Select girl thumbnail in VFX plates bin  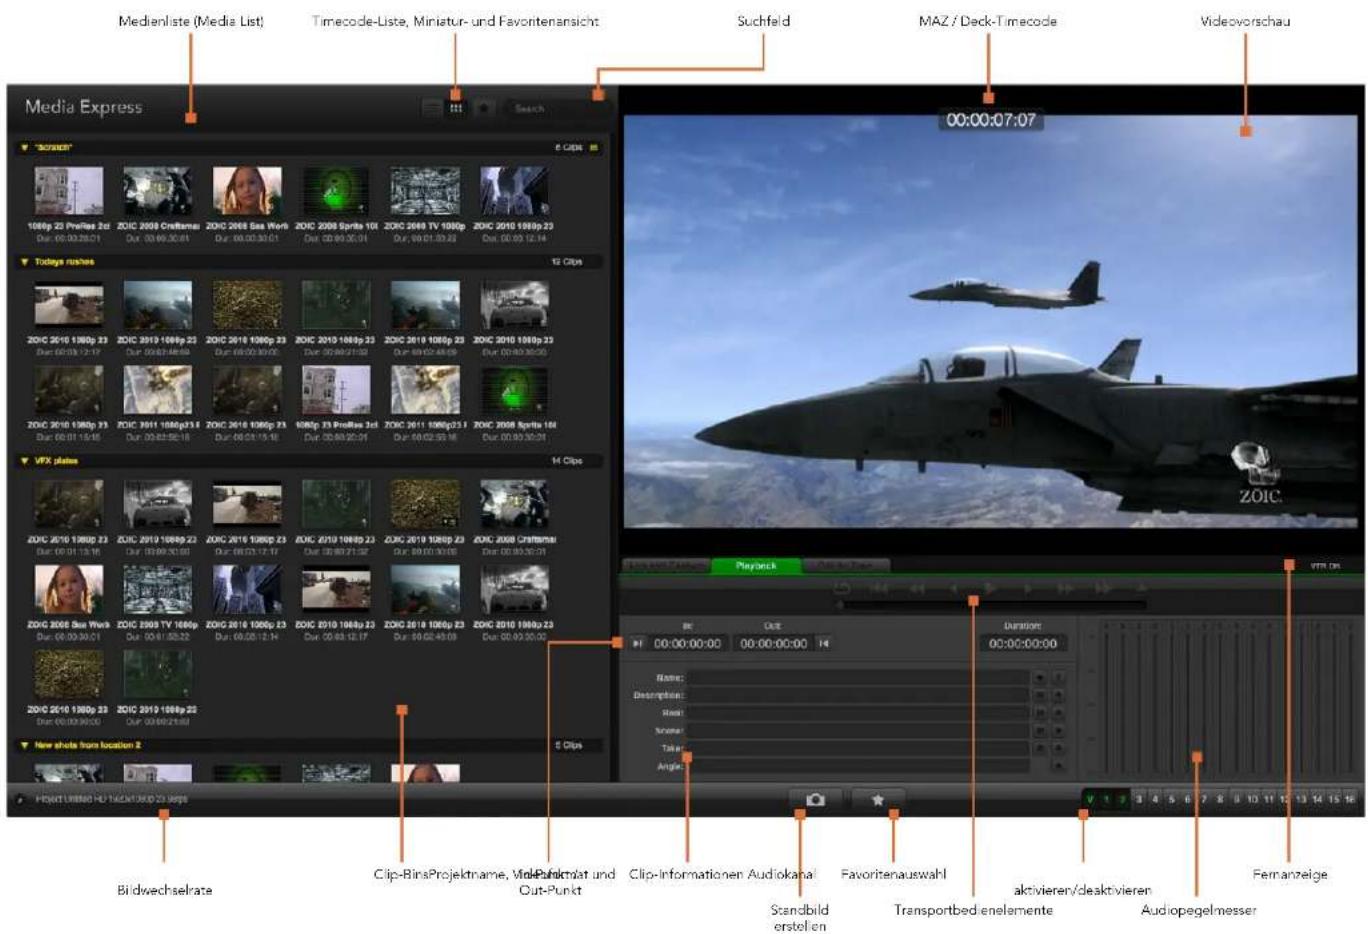(68, 590)
